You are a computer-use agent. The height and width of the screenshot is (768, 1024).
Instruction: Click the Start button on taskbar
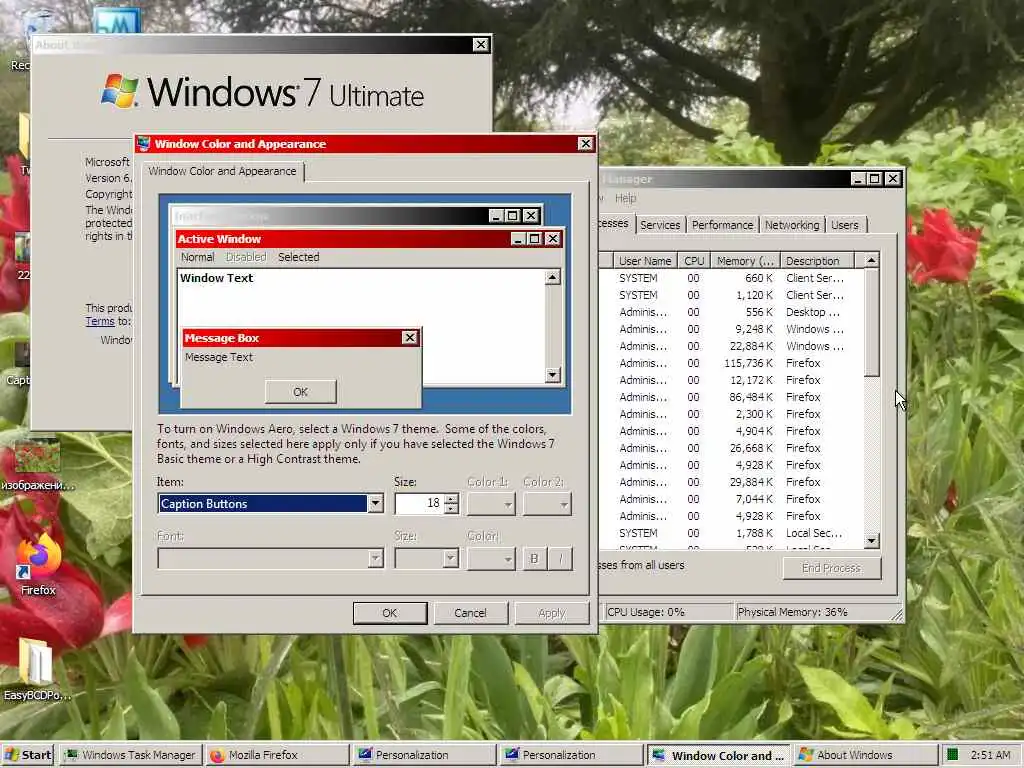(27, 755)
